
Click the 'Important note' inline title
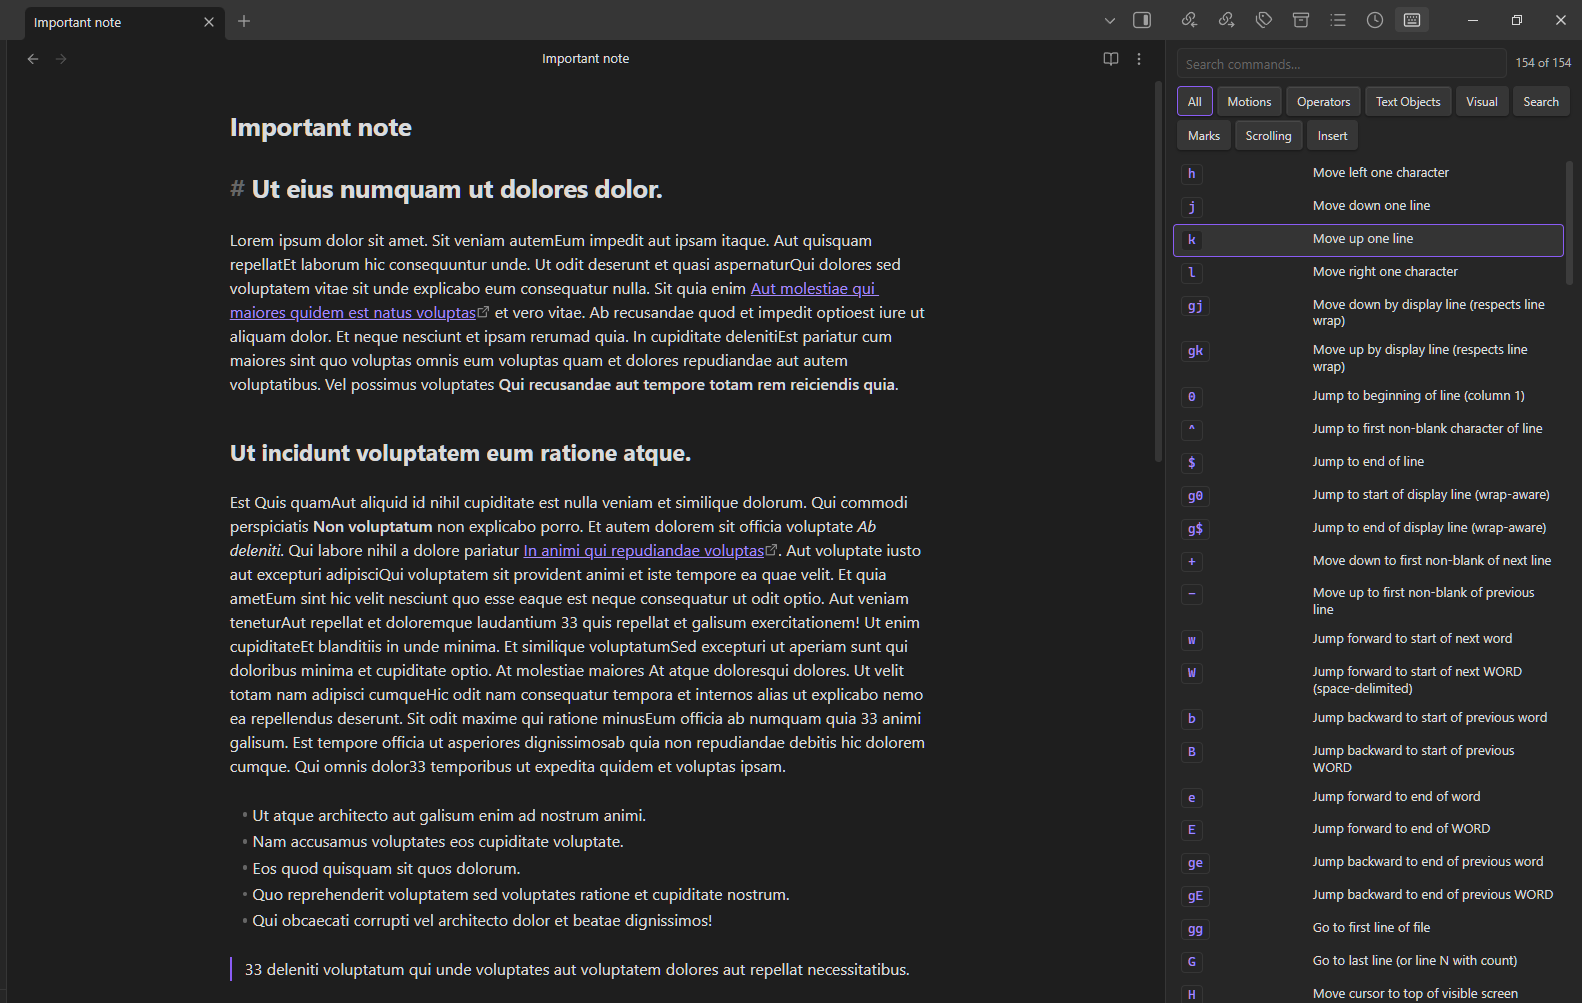(320, 128)
